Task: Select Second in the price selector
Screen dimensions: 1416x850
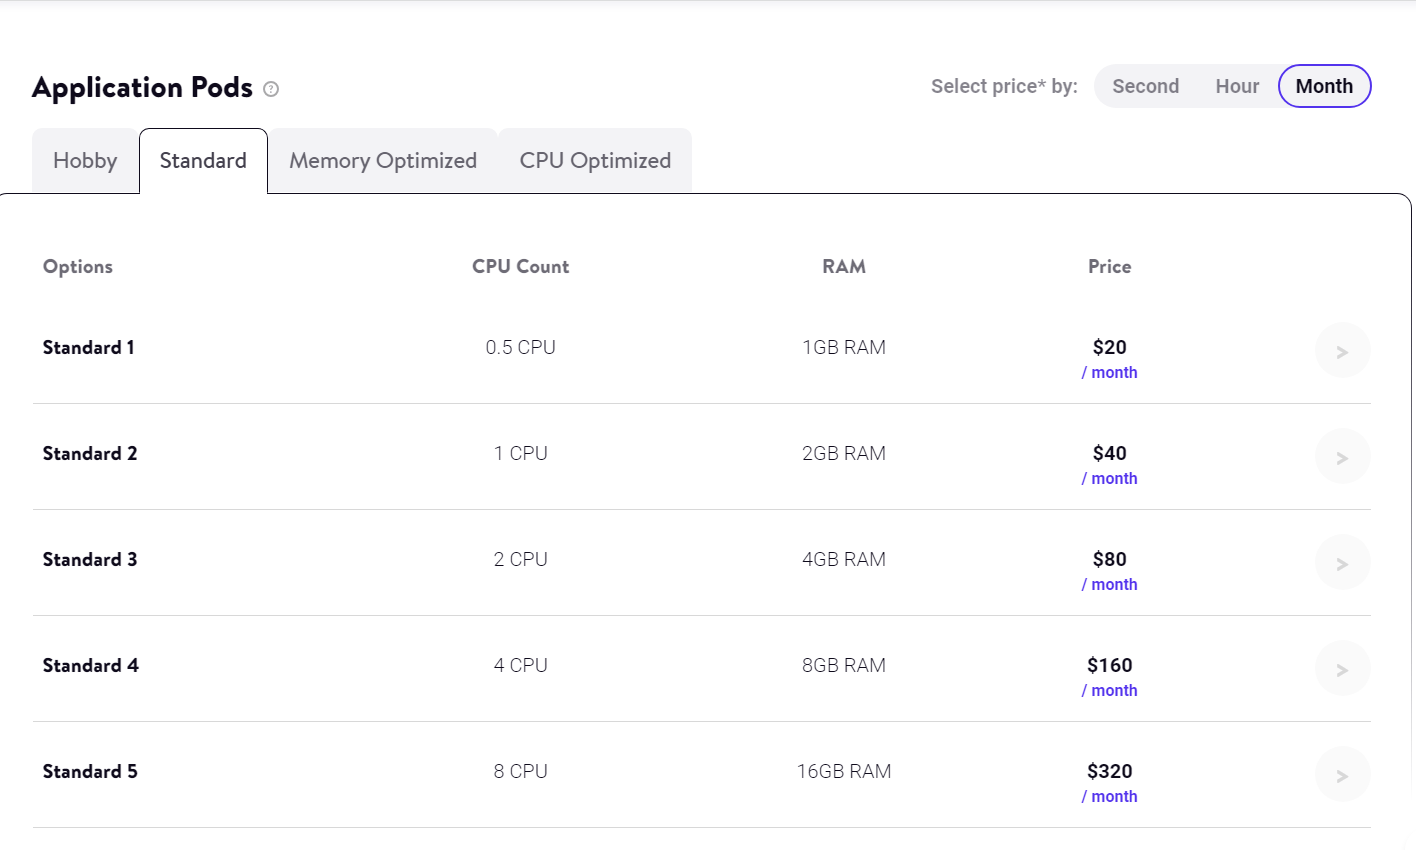Action: 1145,86
